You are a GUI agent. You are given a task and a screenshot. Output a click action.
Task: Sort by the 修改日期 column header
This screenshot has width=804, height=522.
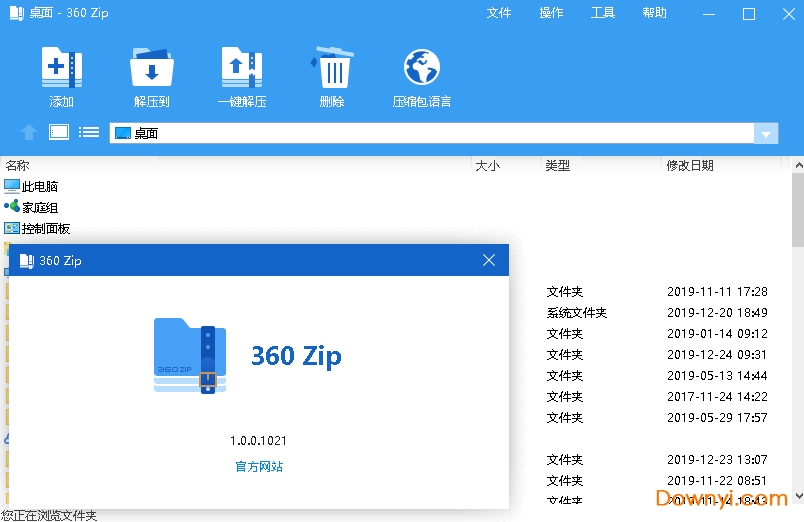pyautogui.click(x=690, y=166)
